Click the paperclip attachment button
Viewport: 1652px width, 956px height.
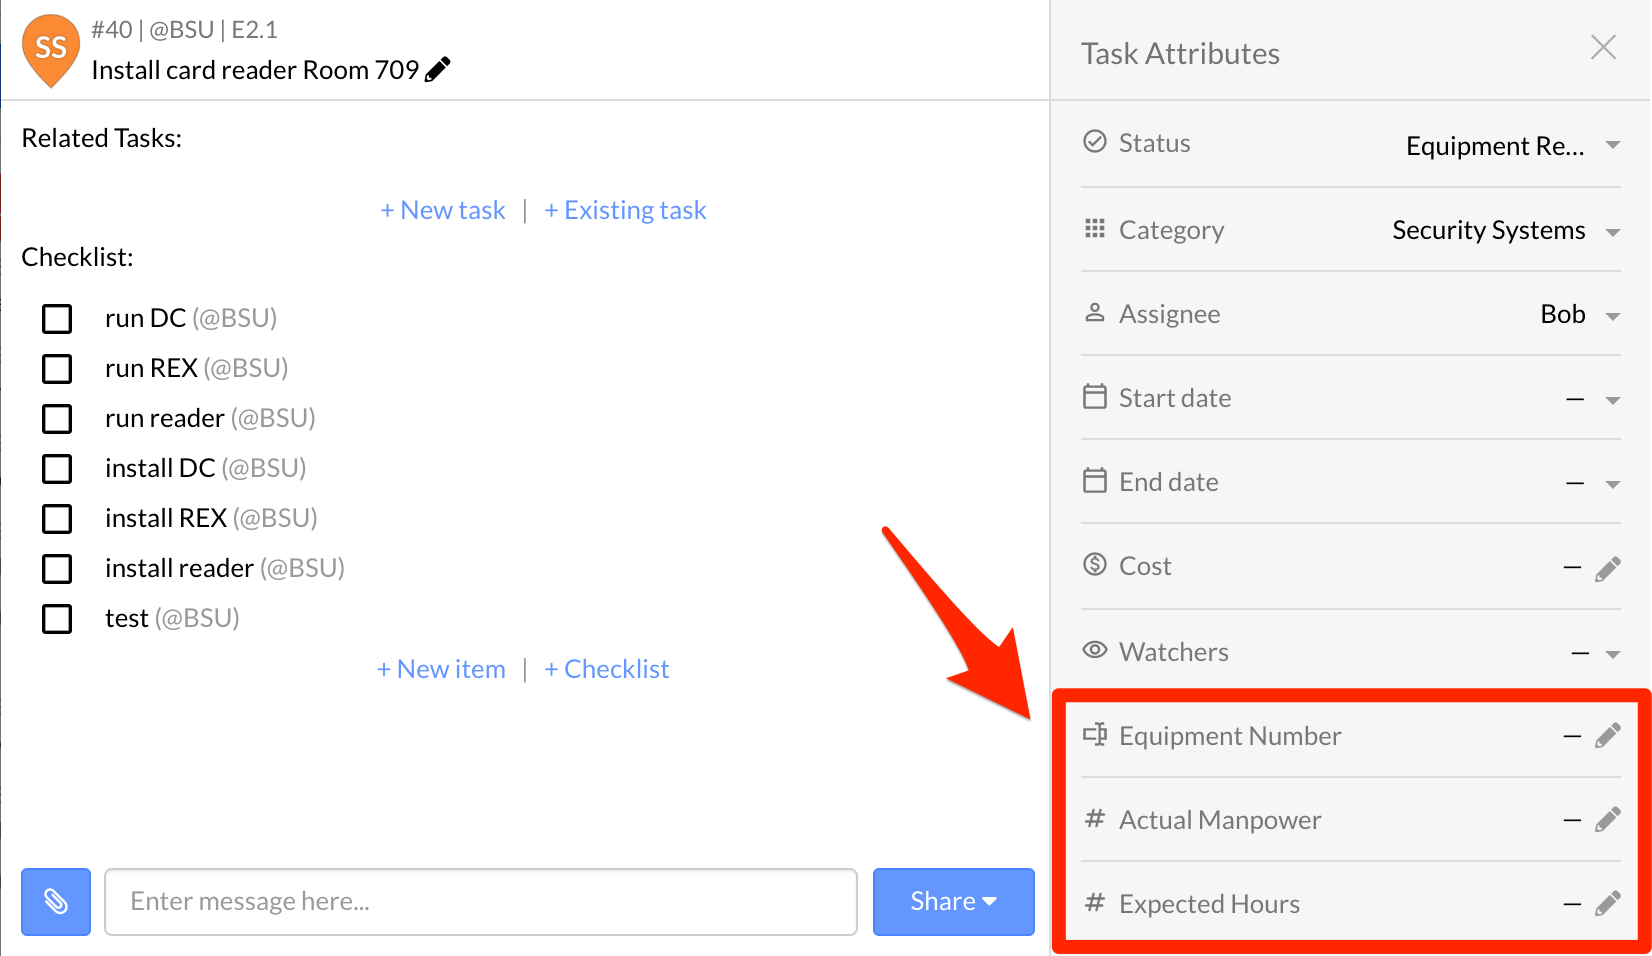click(x=56, y=902)
